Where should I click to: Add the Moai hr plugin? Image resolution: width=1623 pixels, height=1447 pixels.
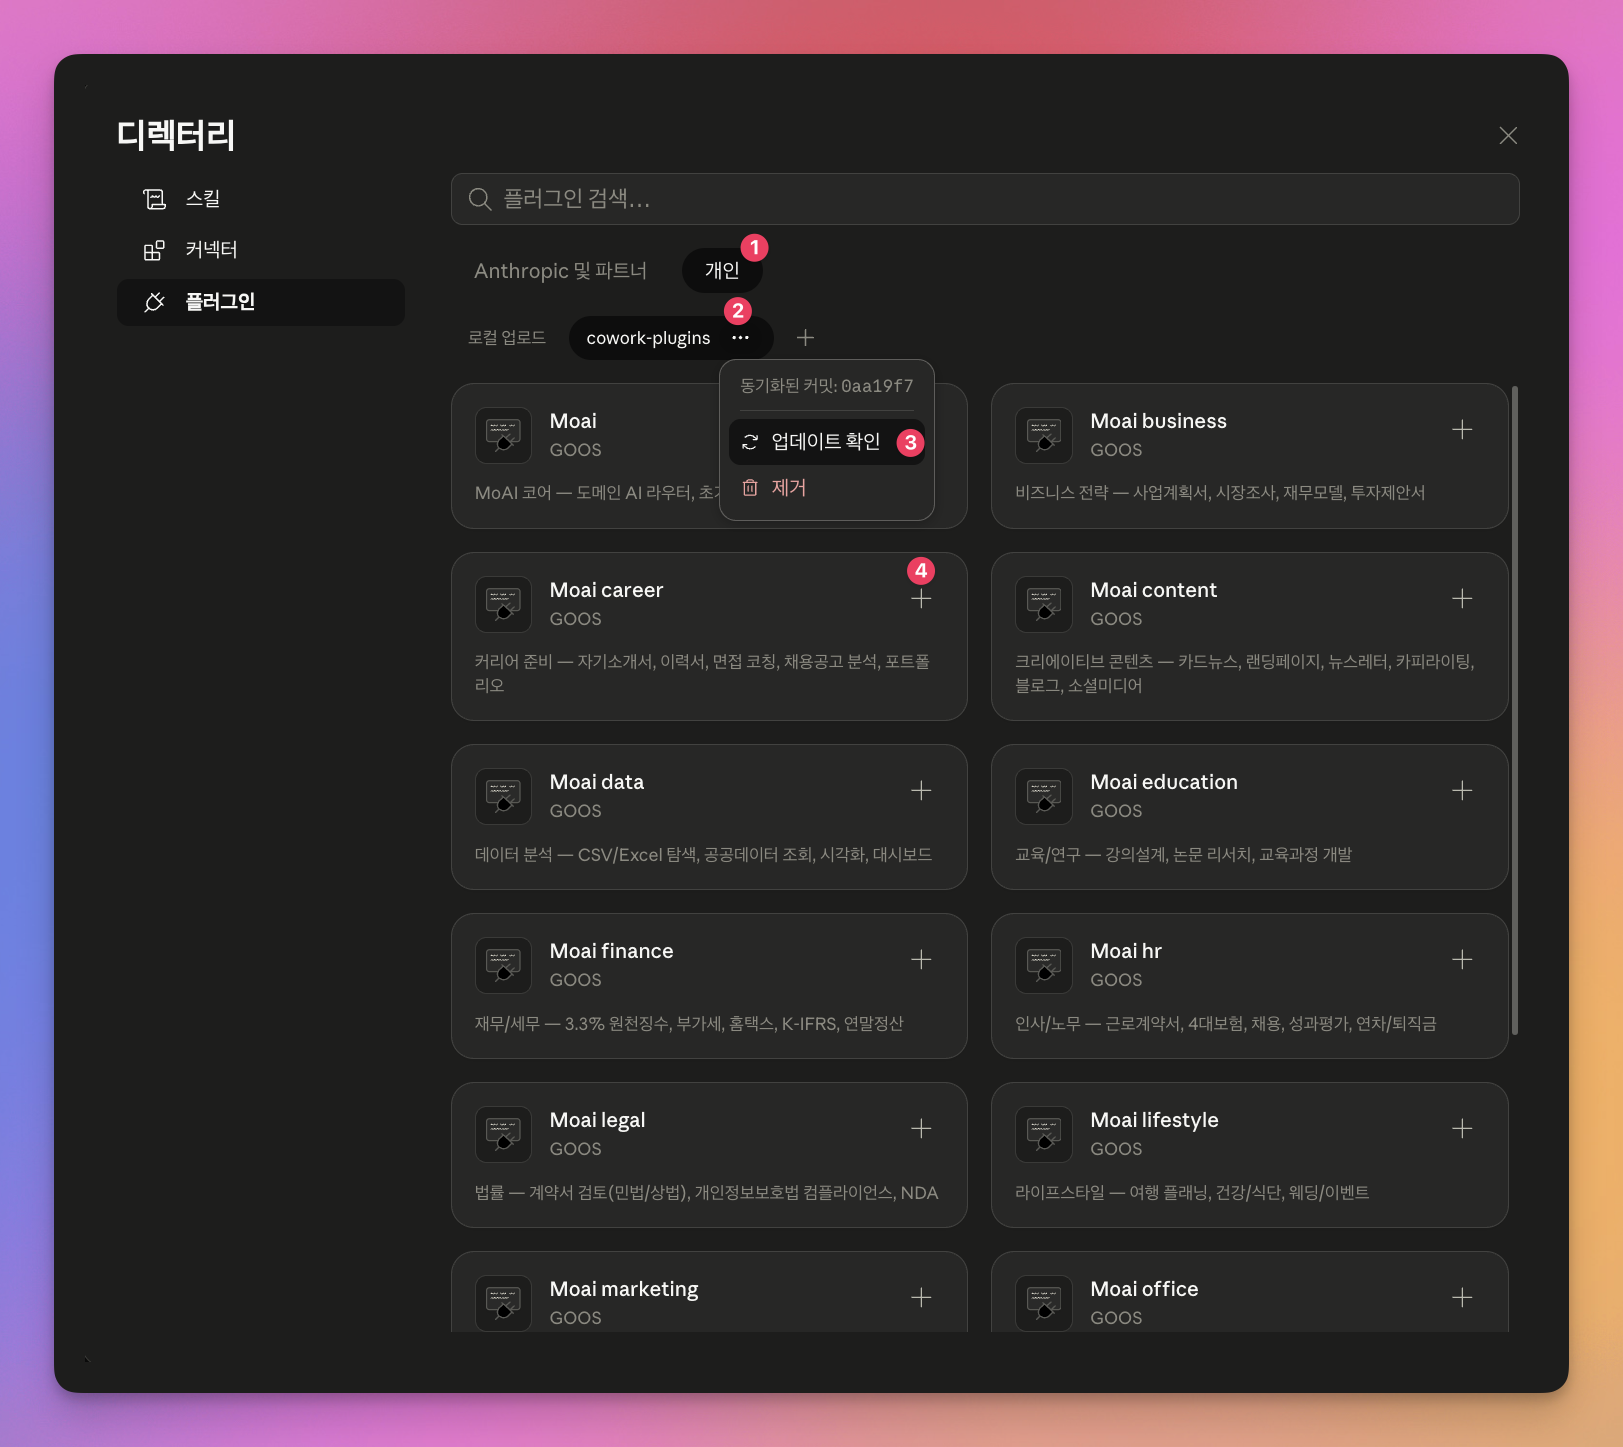[1462, 960]
